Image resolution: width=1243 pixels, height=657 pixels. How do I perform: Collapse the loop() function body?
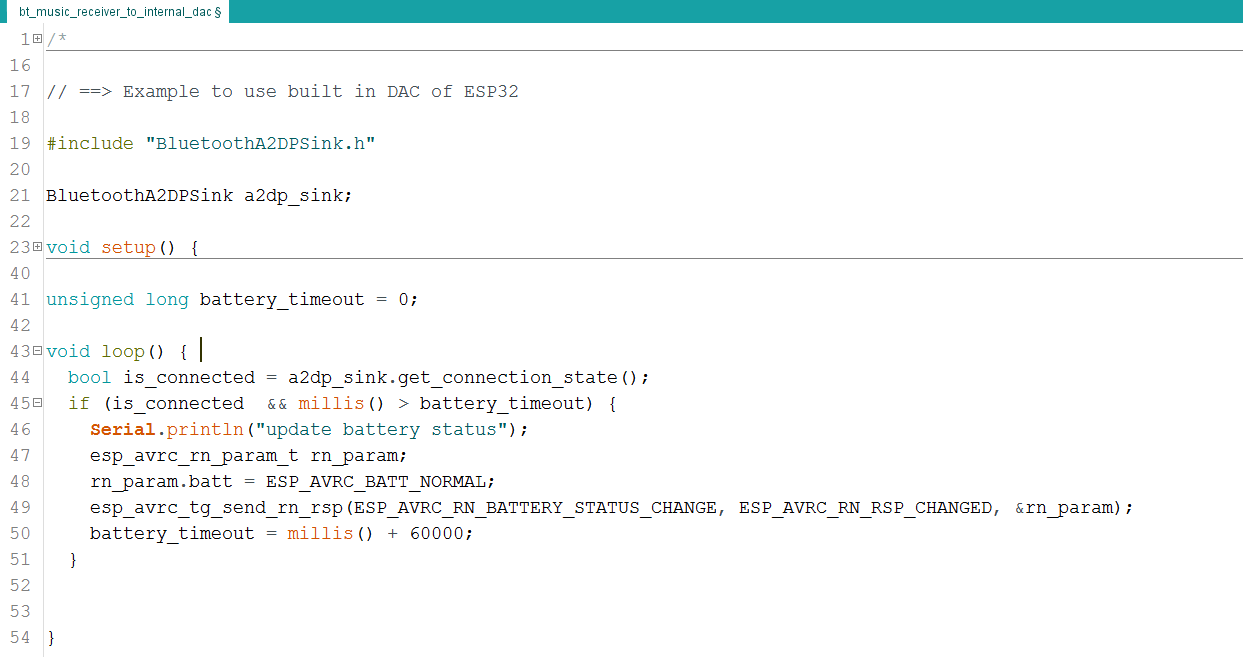(36, 351)
